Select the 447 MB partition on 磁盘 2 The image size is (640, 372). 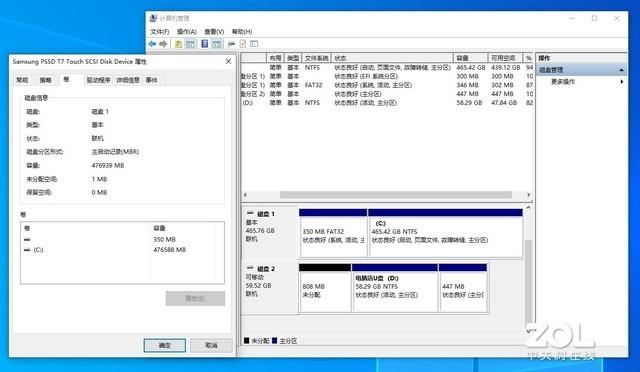point(463,288)
